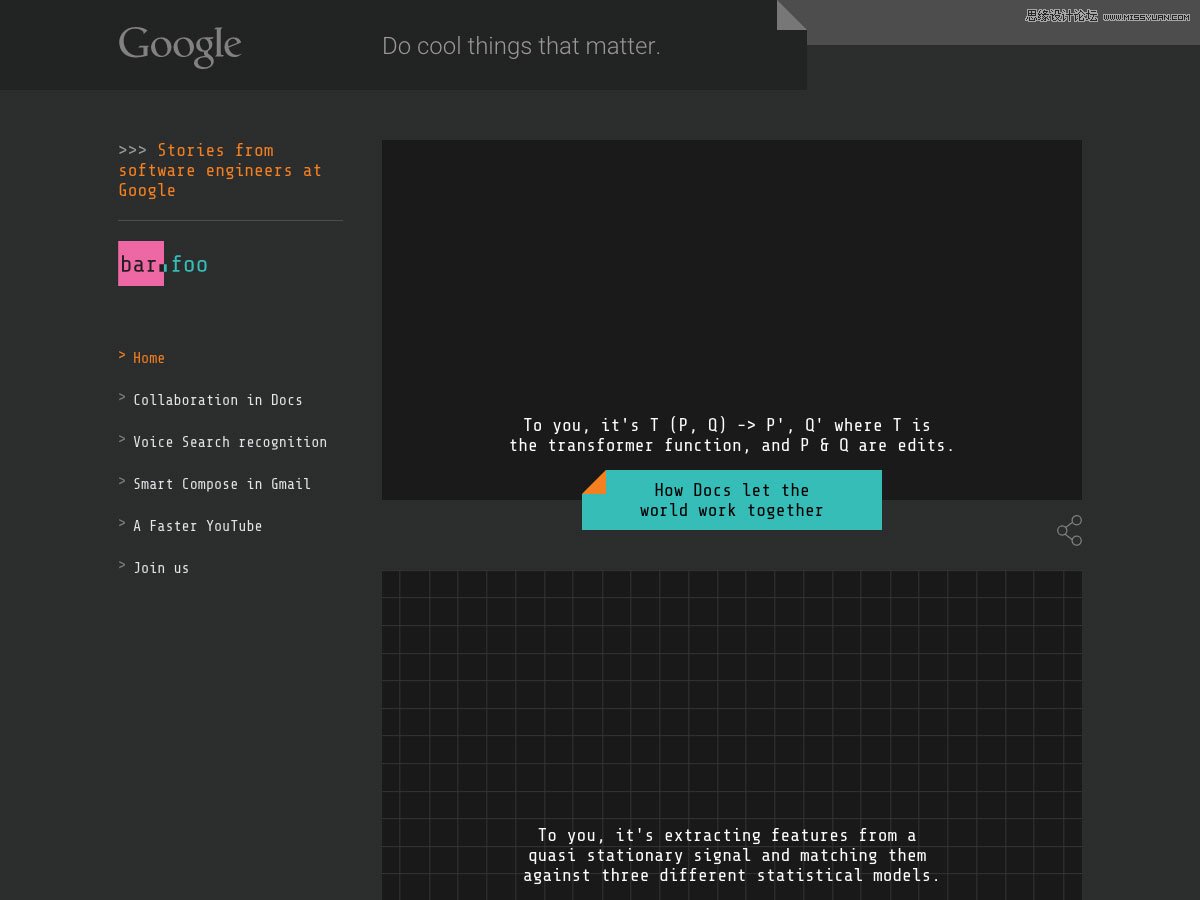Open A Faster YouTube story
The height and width of the screenshot is (900, 1200).
[x=198, y=526]
